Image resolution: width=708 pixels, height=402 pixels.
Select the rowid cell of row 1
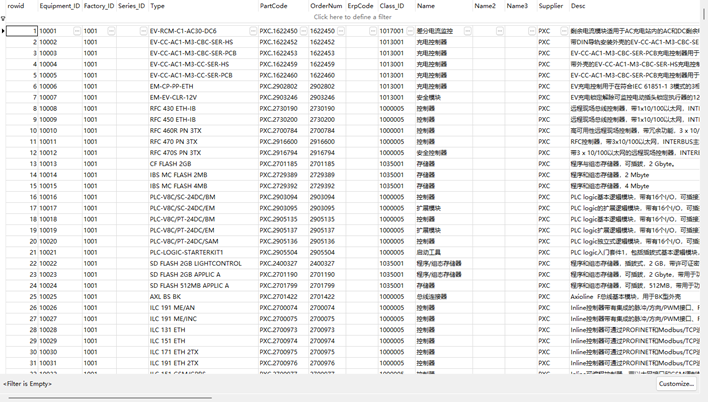(22, 31)
